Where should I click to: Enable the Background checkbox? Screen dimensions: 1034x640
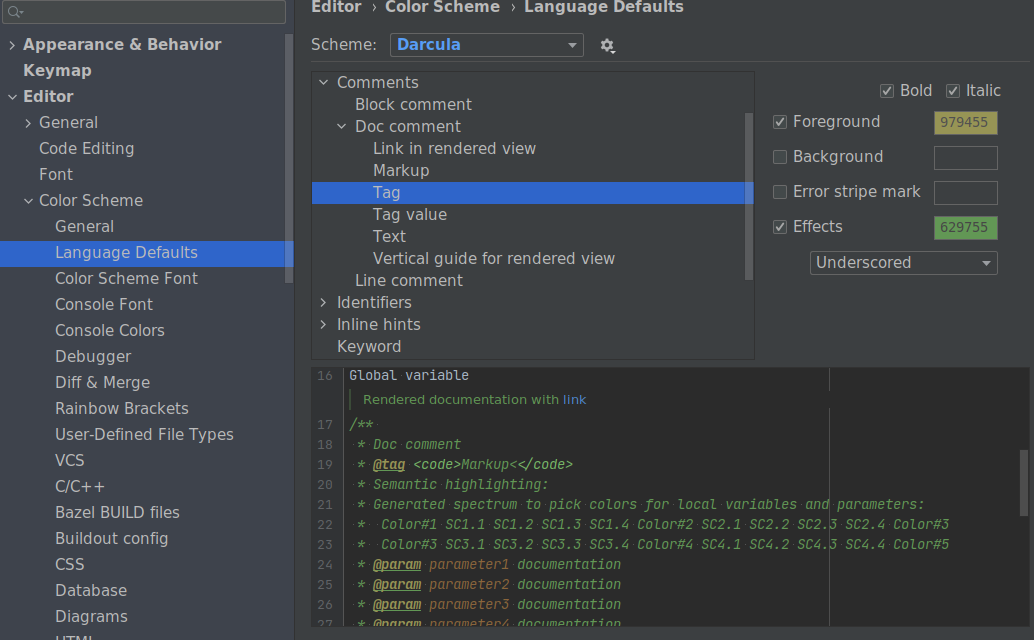(x=780, y=157)
